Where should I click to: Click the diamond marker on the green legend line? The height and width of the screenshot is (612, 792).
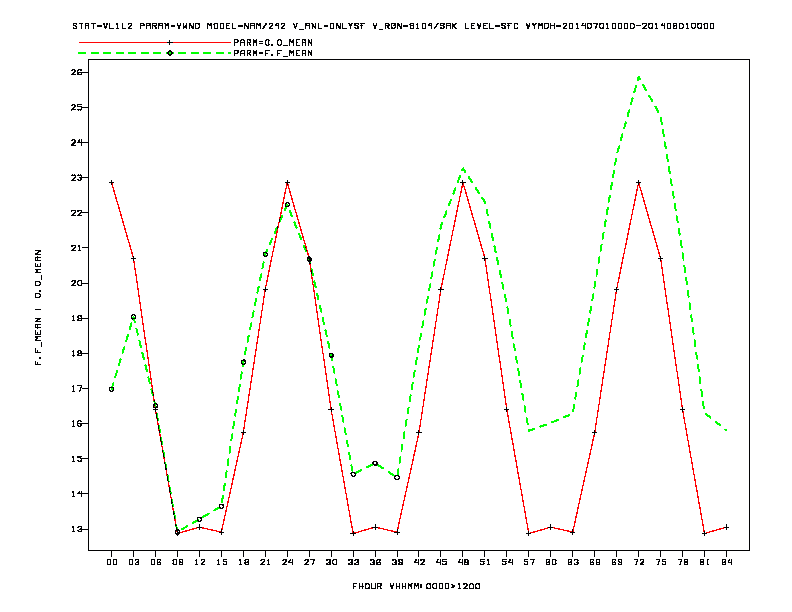tap(170, 53)
